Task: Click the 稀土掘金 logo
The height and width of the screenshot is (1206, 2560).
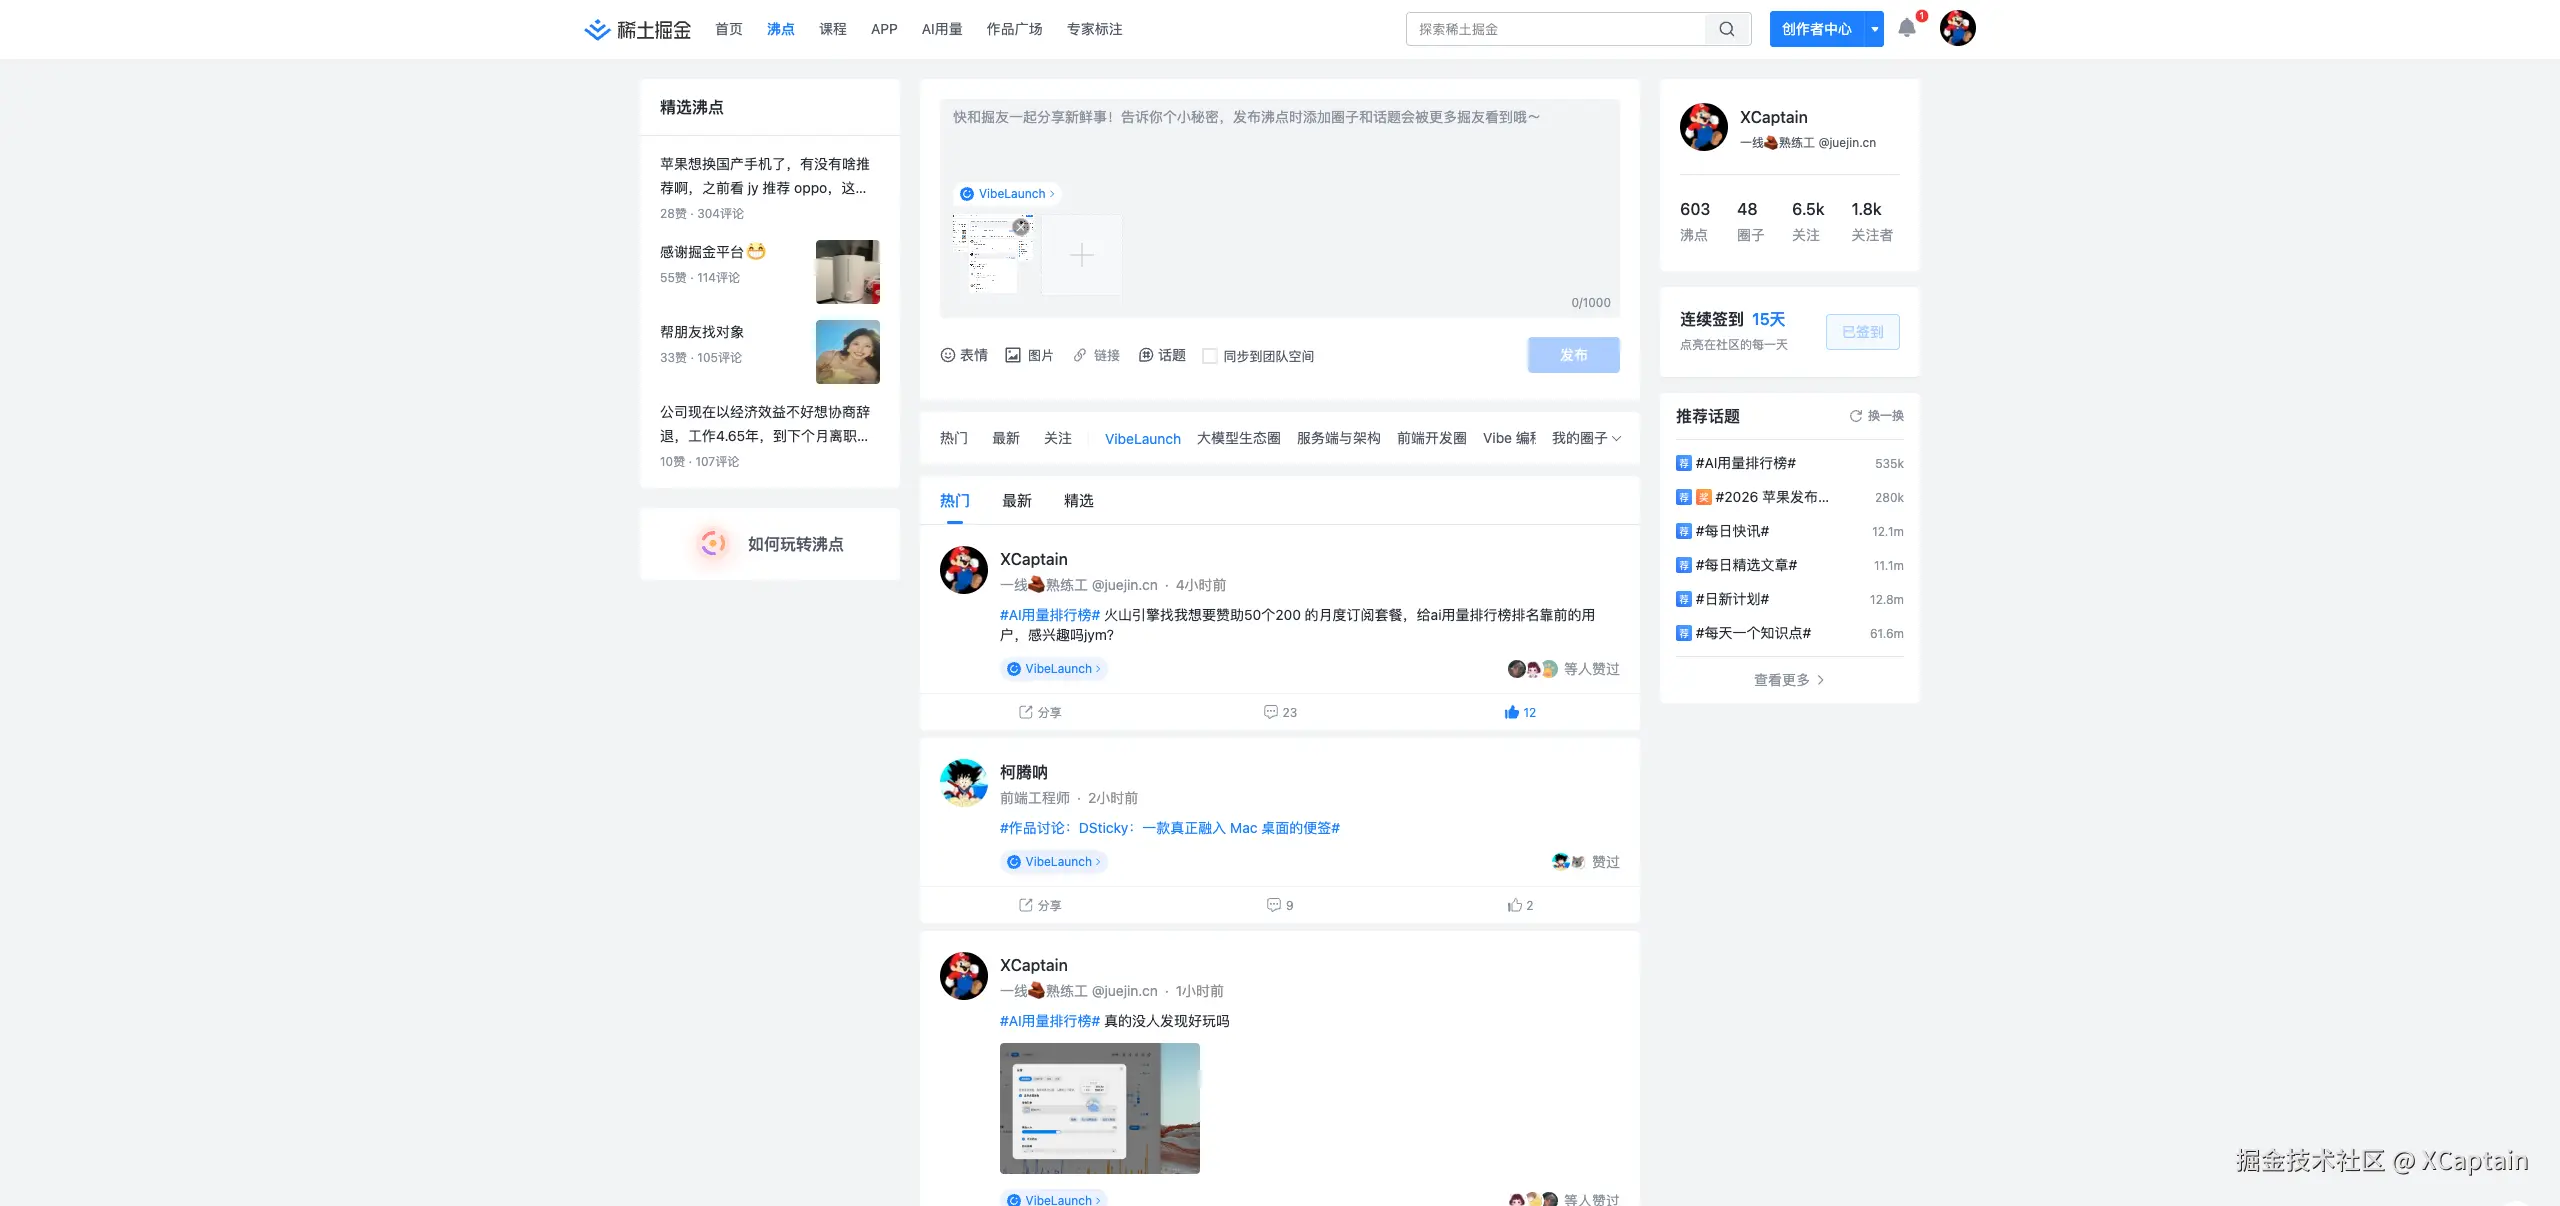Action: (638, 29)
